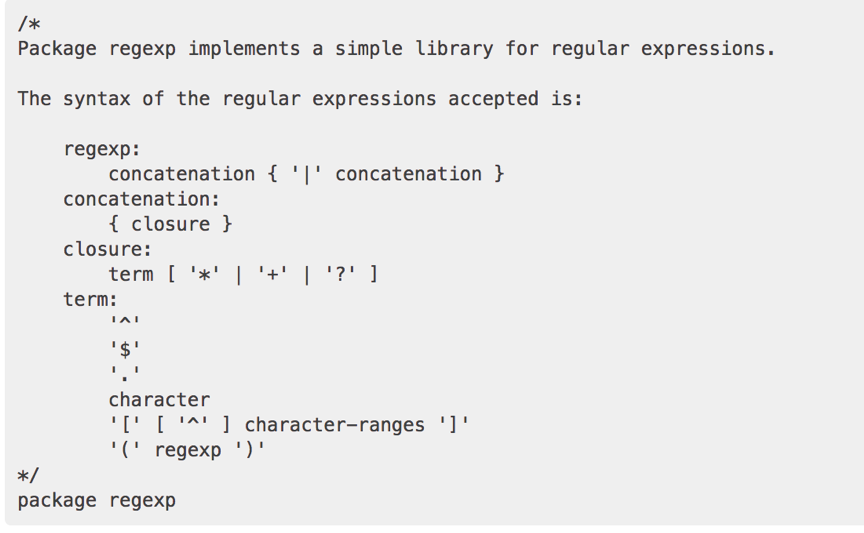Click the '|' pipe literal in the regexp rule

click(x=302, y=174)
